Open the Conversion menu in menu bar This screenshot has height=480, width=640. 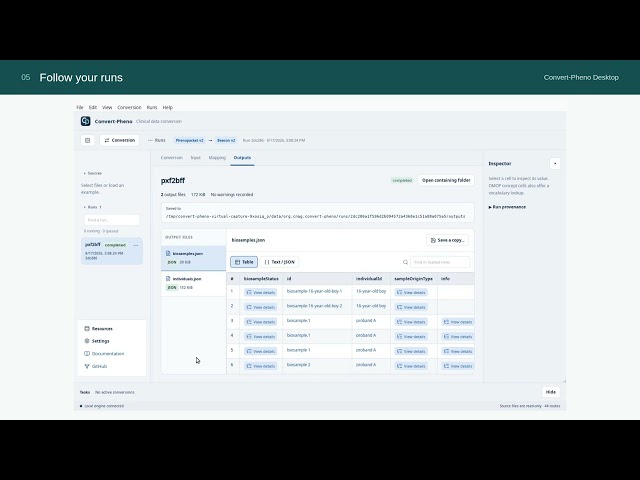(x=129, y=107)
